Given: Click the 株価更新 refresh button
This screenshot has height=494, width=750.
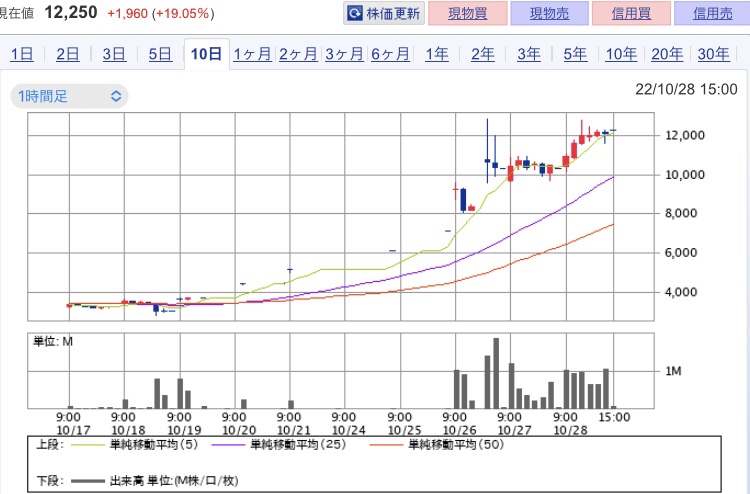Looking at the screenshot, I should 384,13.
